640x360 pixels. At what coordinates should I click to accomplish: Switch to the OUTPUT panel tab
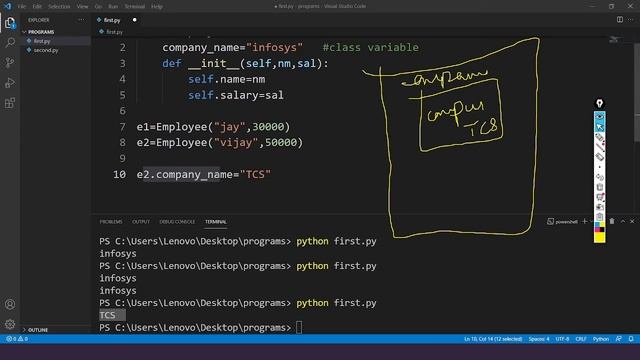point(141,222)
